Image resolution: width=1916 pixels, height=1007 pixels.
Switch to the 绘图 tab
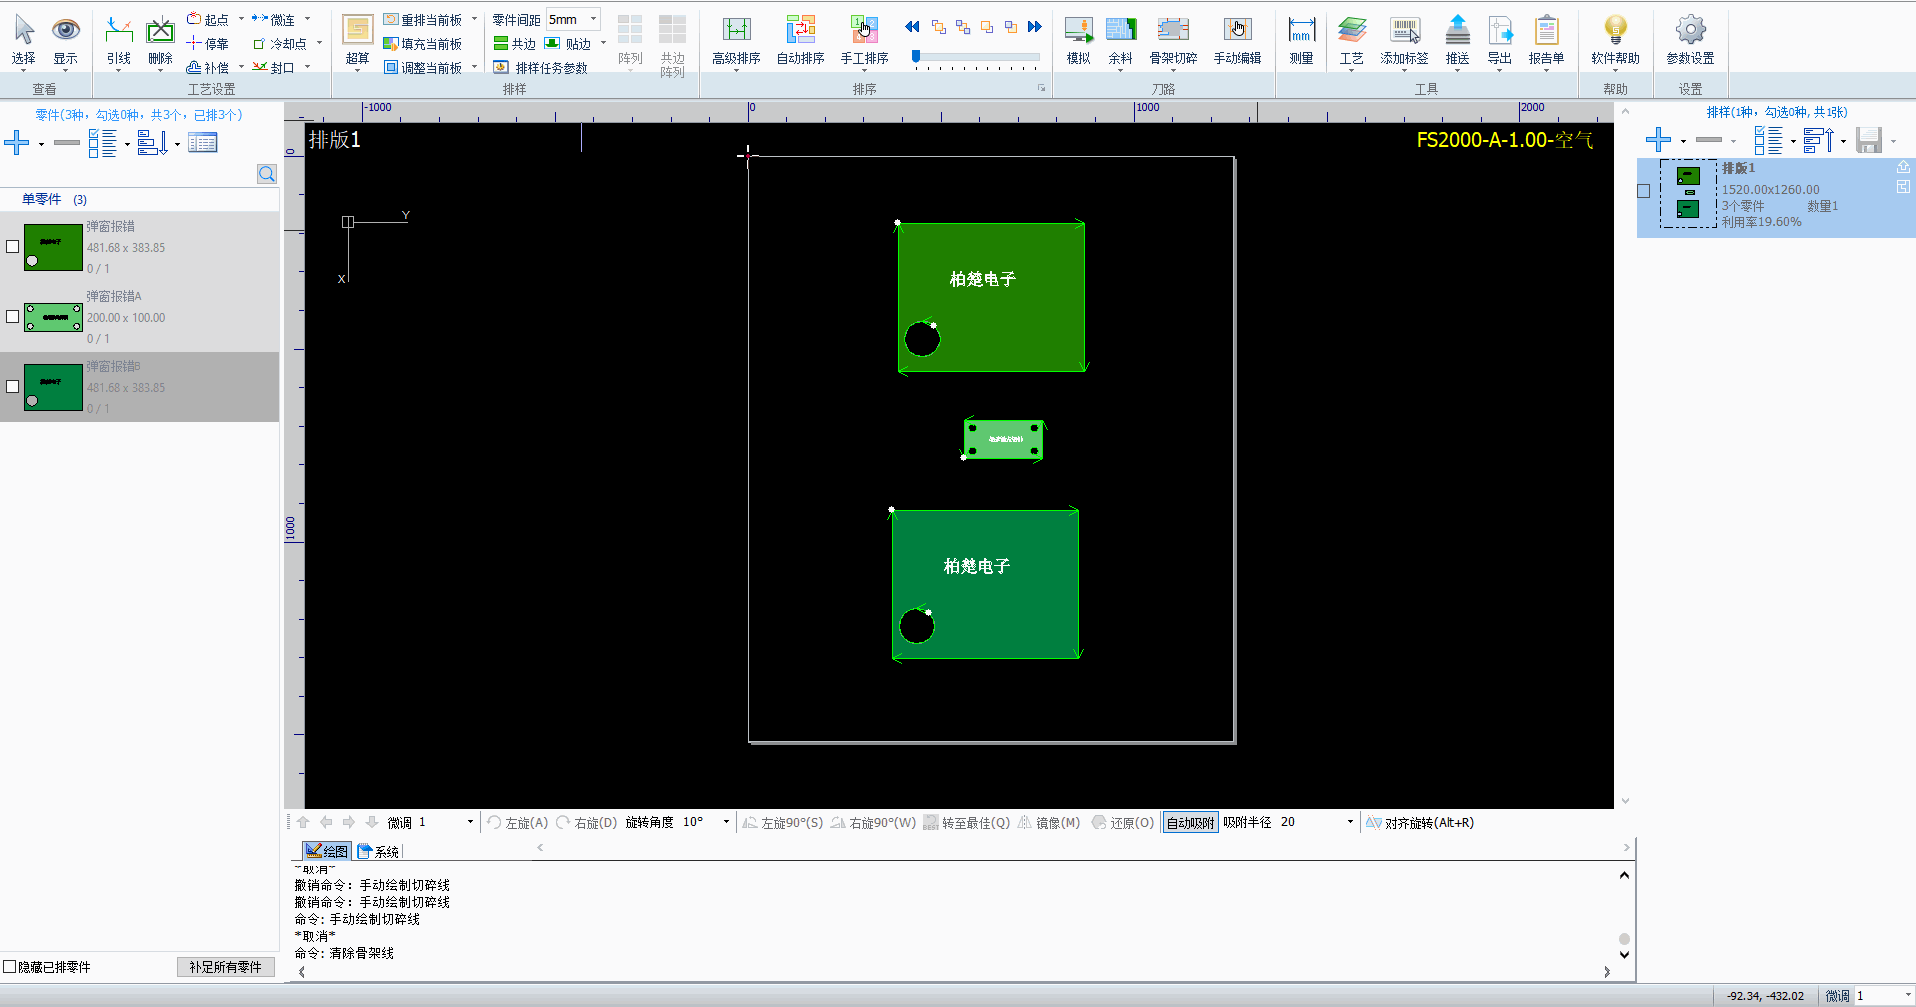click(327, 851)
